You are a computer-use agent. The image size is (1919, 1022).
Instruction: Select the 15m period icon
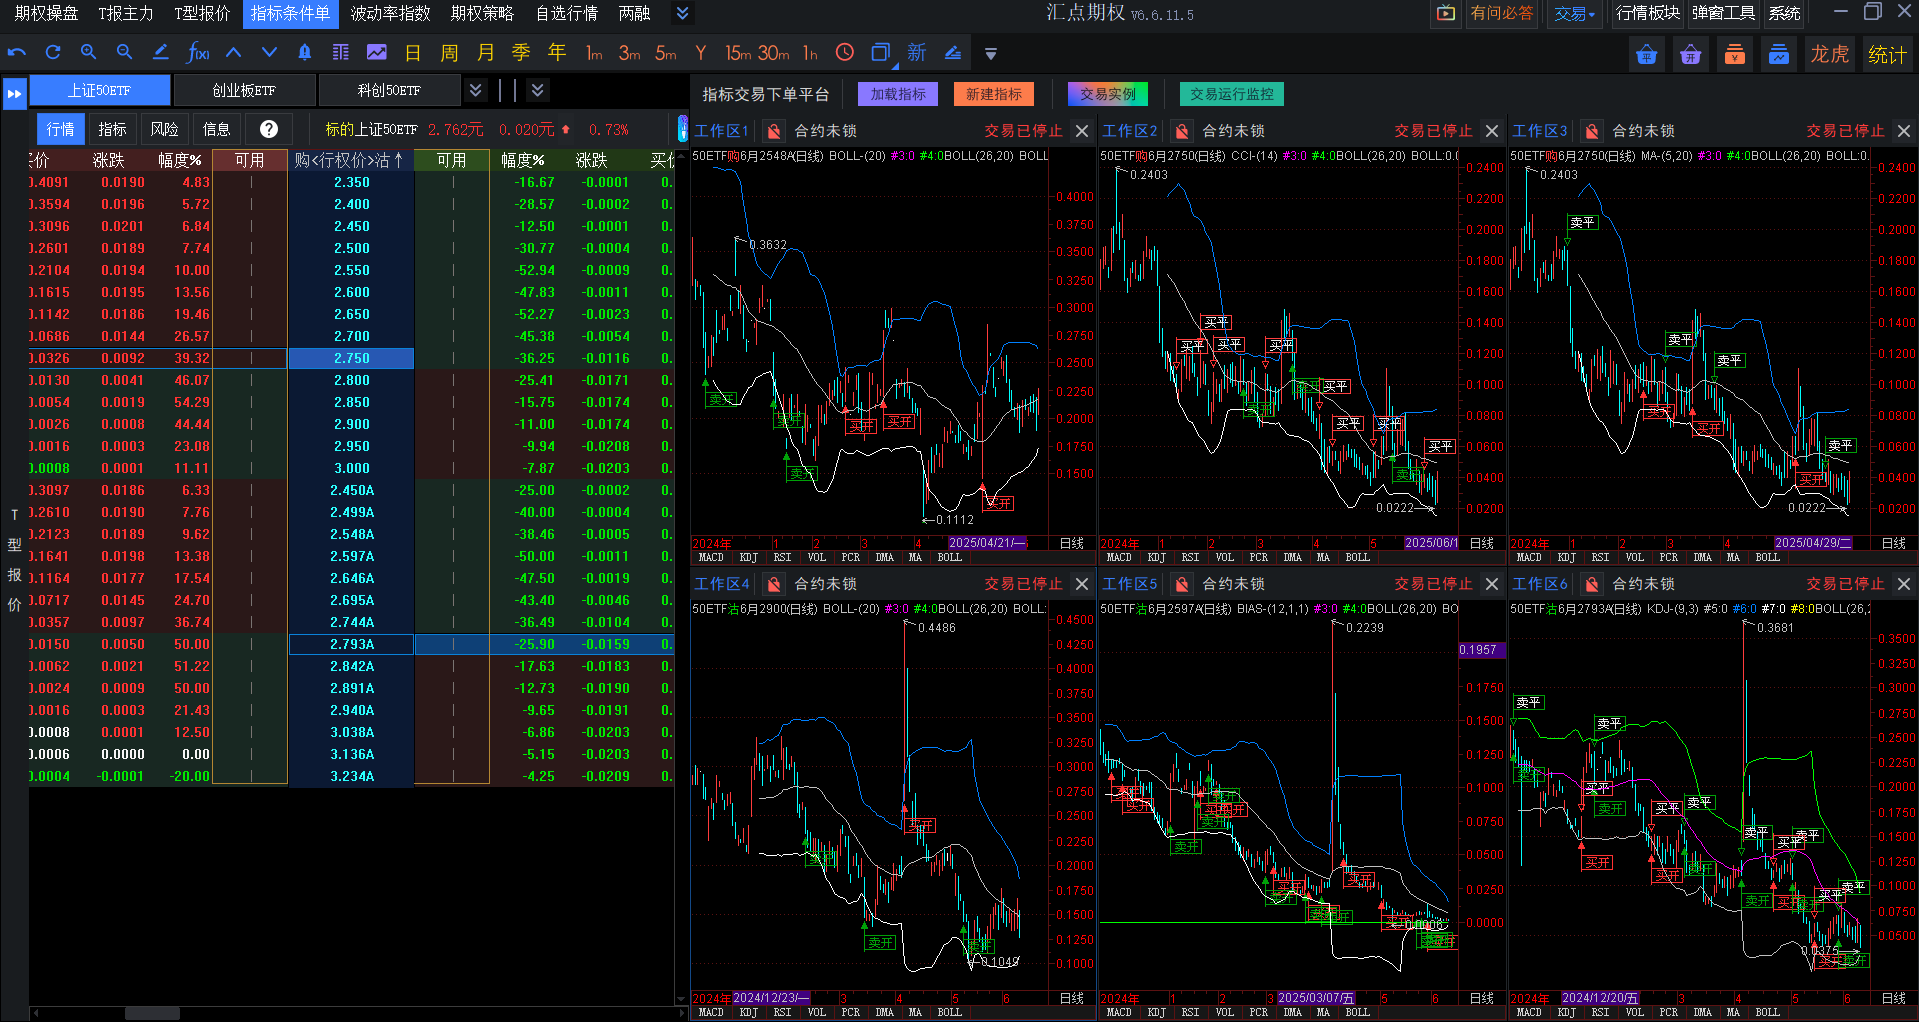point(738,53)
